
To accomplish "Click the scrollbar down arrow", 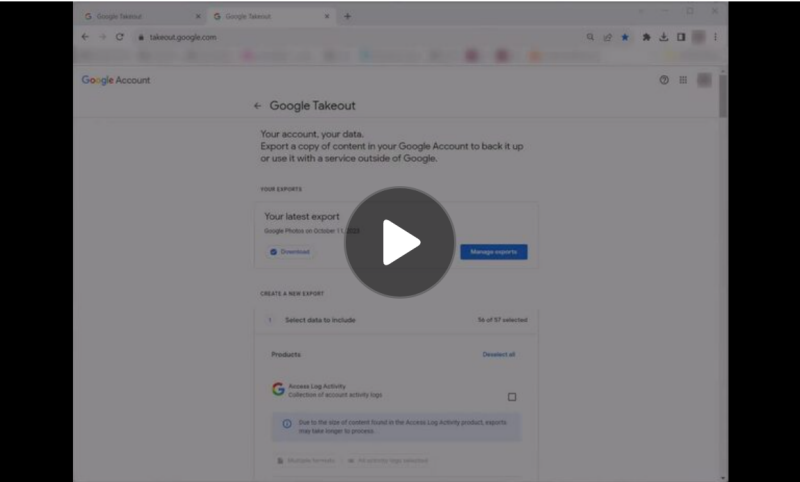I will coord(722,478).
